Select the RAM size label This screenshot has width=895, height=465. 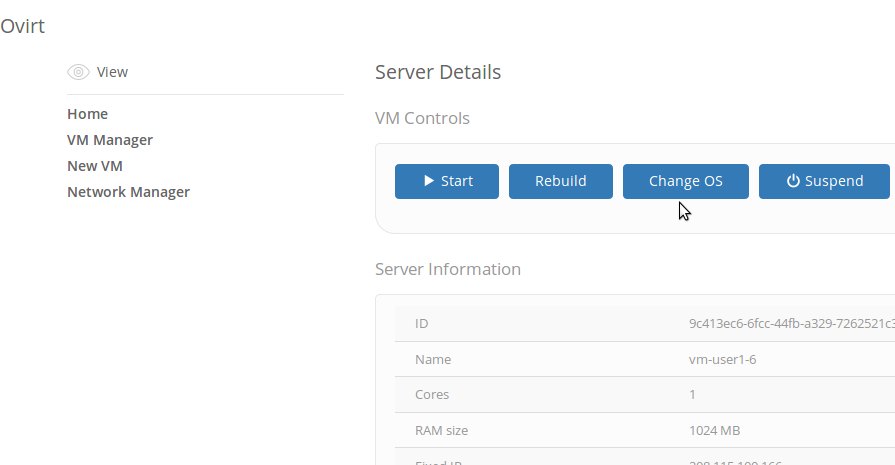click(x=441, y=431)
